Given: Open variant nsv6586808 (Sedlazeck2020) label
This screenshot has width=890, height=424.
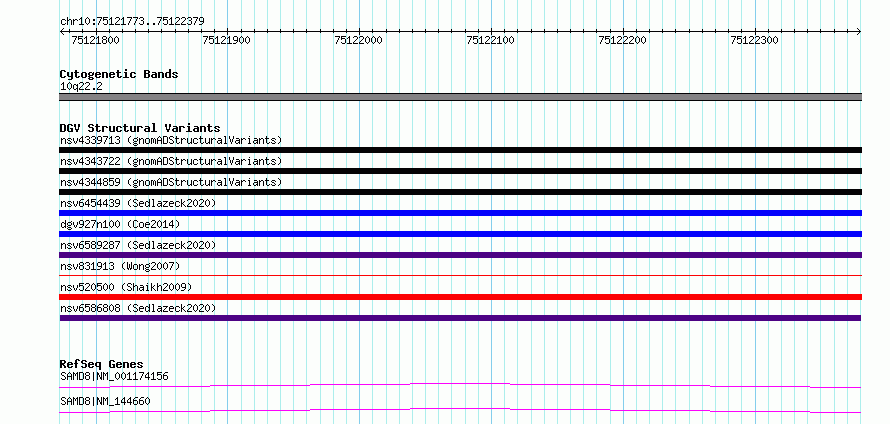Looking at the screenshot, I should pyautogui.click(x=138, y=308).
